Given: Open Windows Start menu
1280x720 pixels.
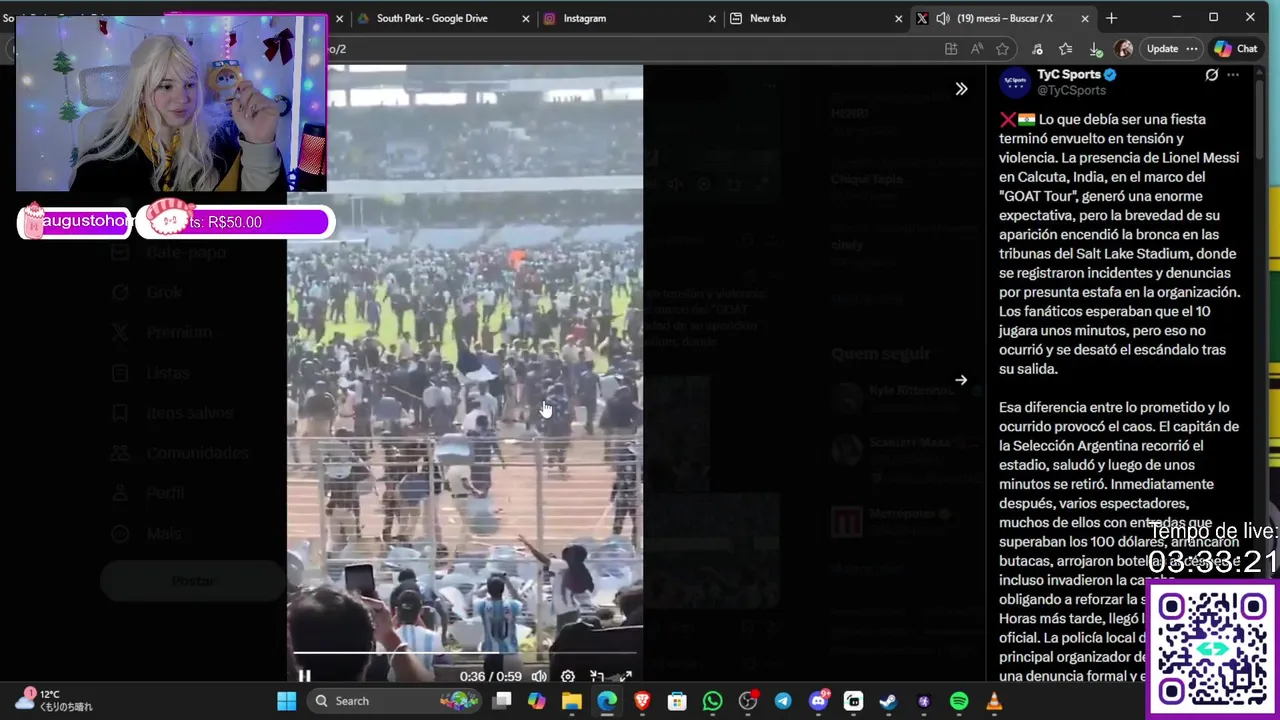Looking at the screenshot, I should [x=287, y=701].
